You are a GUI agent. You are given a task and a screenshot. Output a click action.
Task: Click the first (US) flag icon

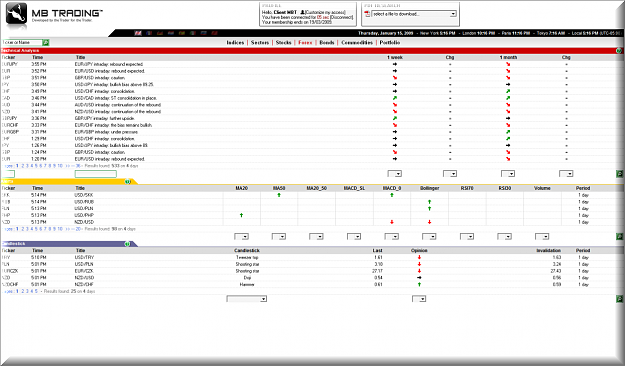coord(138,33)
